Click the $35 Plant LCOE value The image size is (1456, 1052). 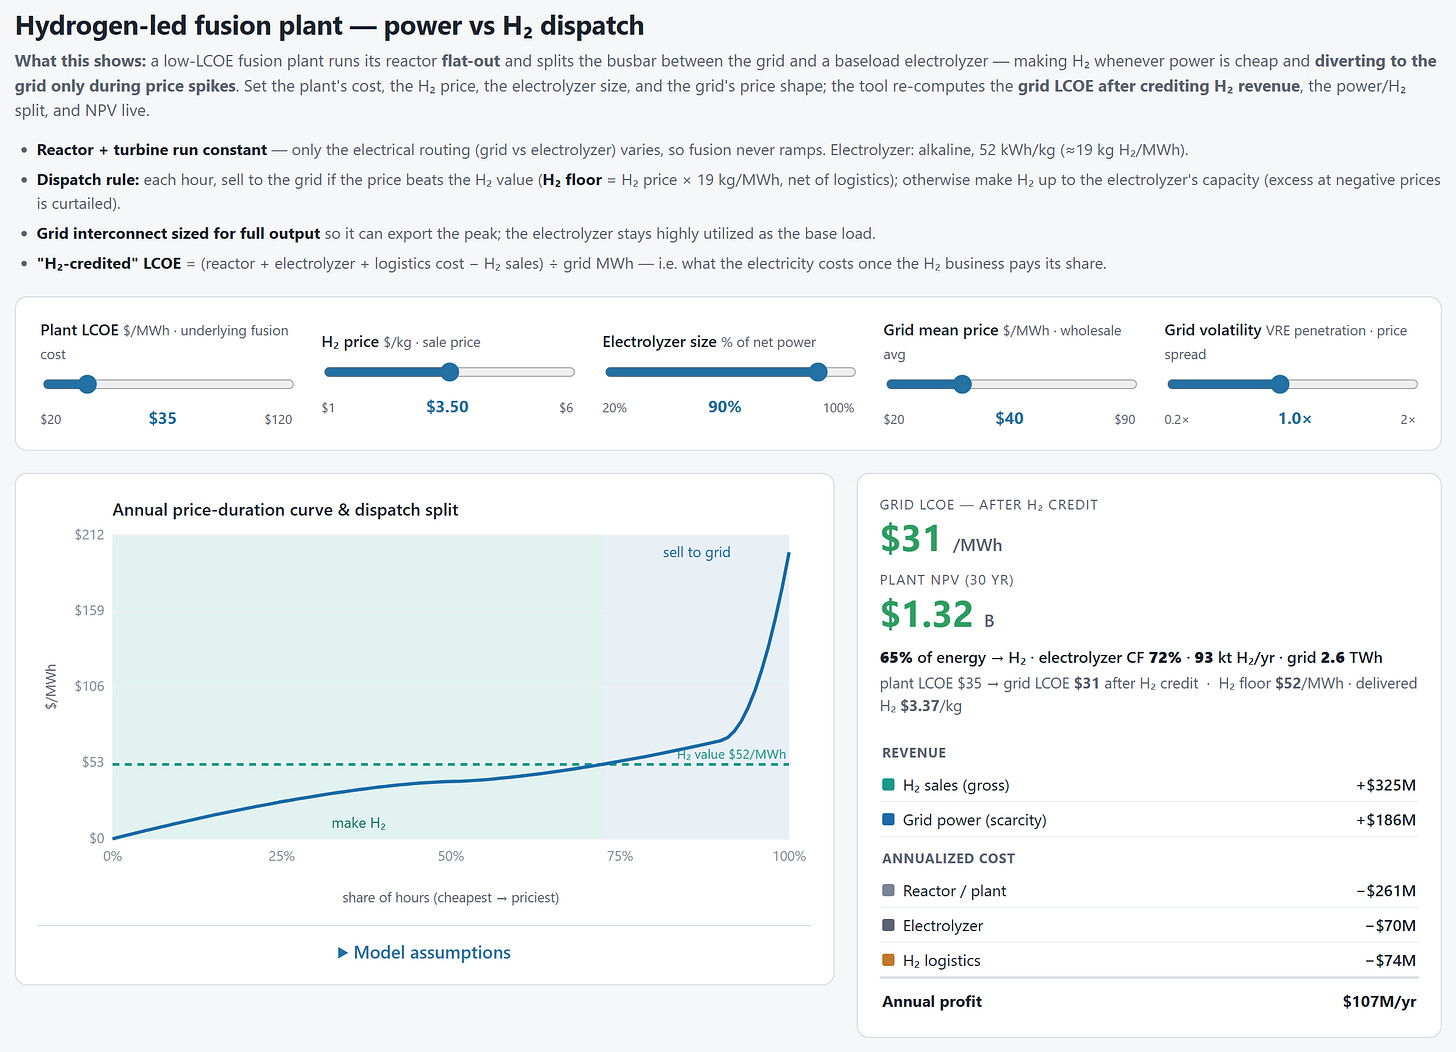click(x=163, y=419)
